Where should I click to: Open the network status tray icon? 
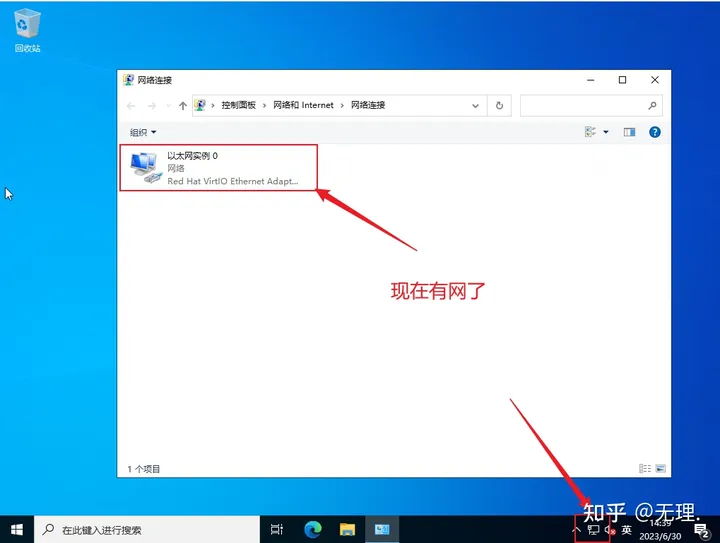(593, 530)
